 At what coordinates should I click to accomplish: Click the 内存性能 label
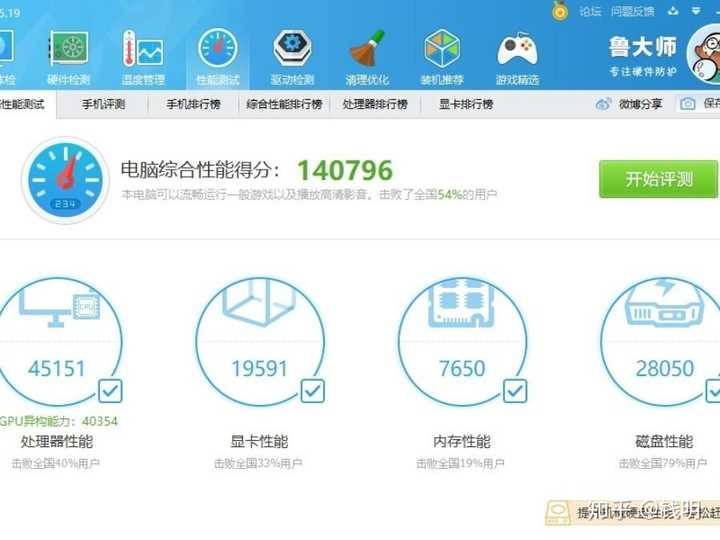[461, 441]
